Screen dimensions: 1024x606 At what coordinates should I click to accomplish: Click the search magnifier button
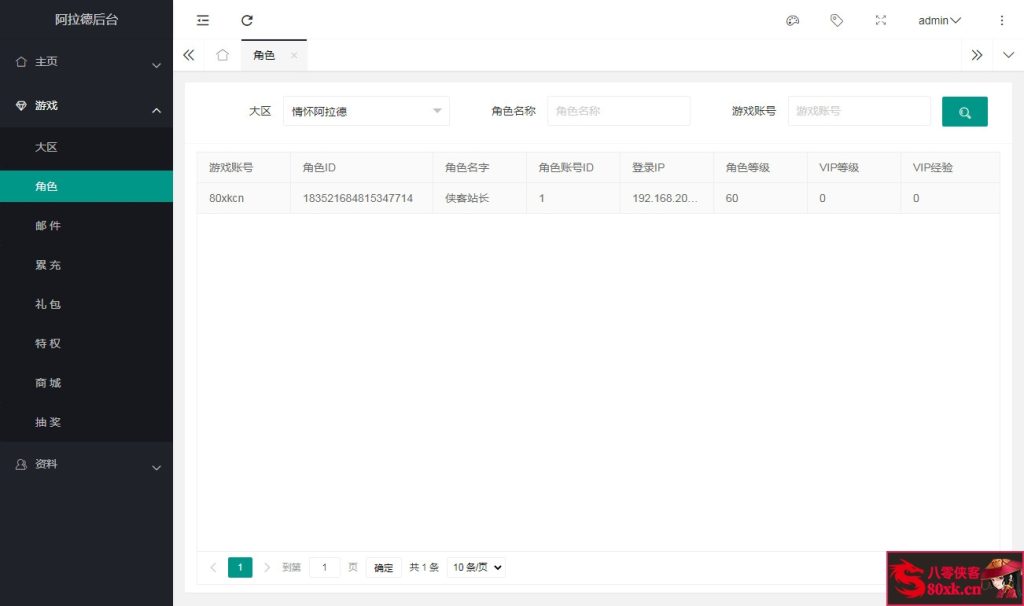tap(964, 111)
